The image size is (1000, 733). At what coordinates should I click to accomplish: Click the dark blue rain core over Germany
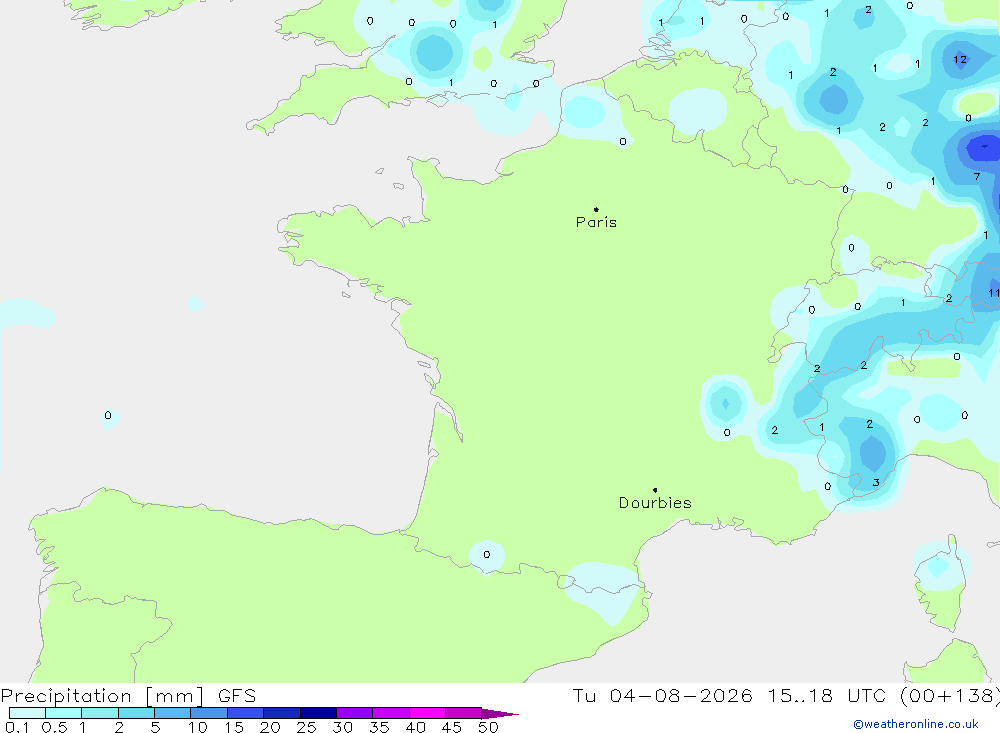click(982, 148)
